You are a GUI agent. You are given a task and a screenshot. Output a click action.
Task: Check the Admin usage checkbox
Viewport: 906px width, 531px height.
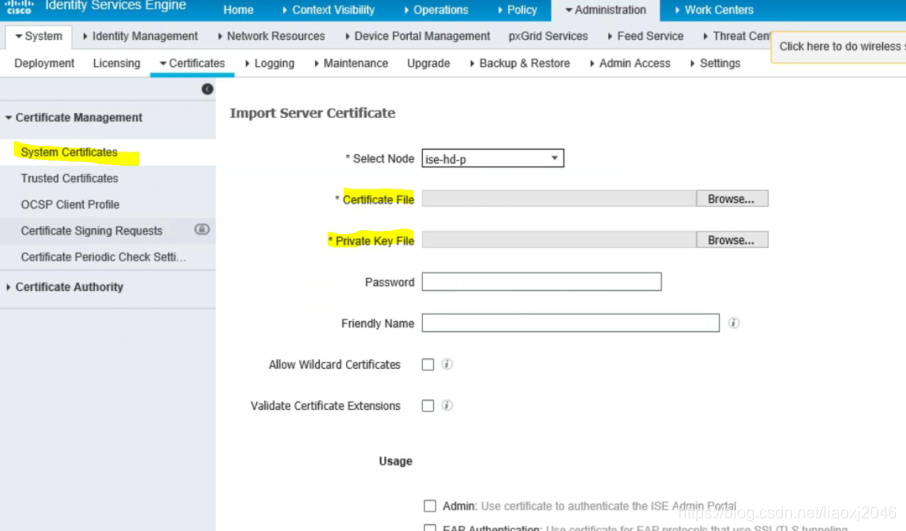(x=430, y=506)
